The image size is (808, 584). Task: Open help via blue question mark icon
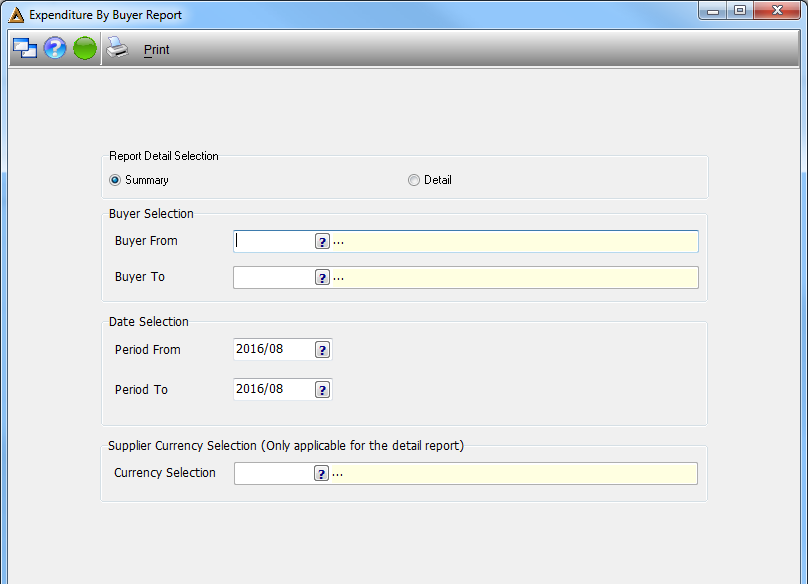pyautogui.click(x=55, y=48)
